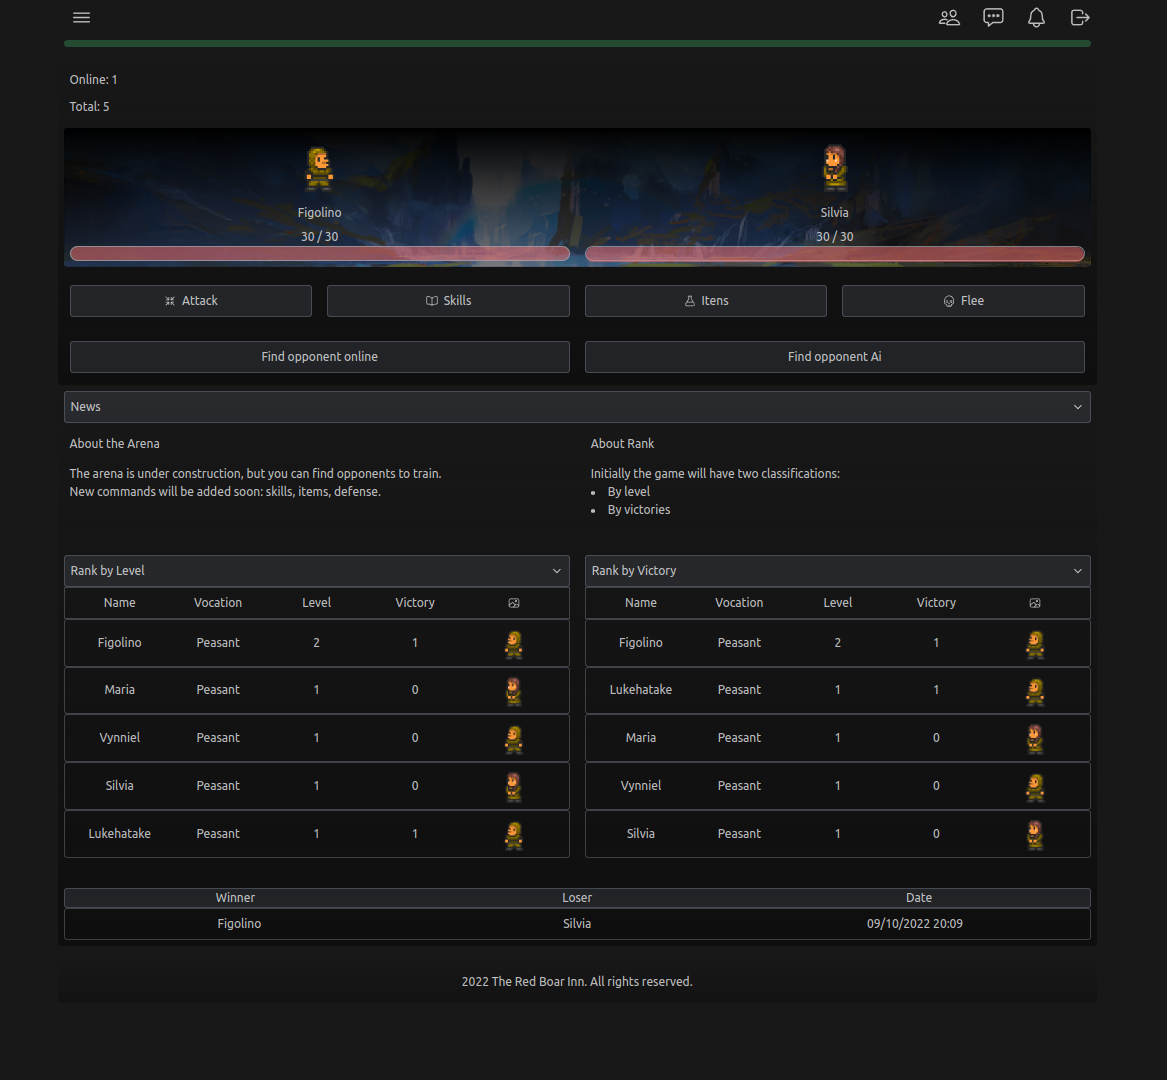Open the chat messages icon

pos(992,17)
